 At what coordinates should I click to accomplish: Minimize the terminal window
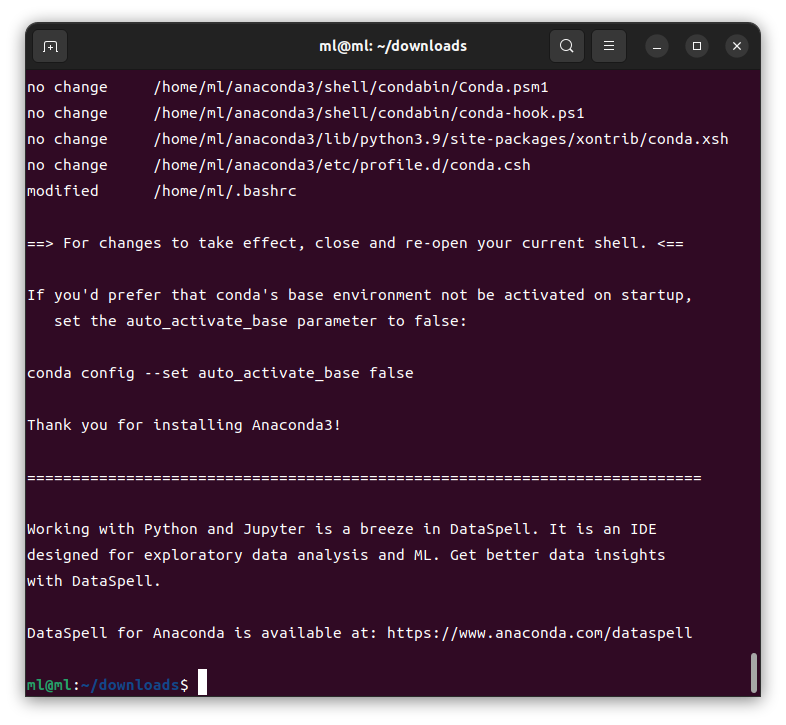657,47
